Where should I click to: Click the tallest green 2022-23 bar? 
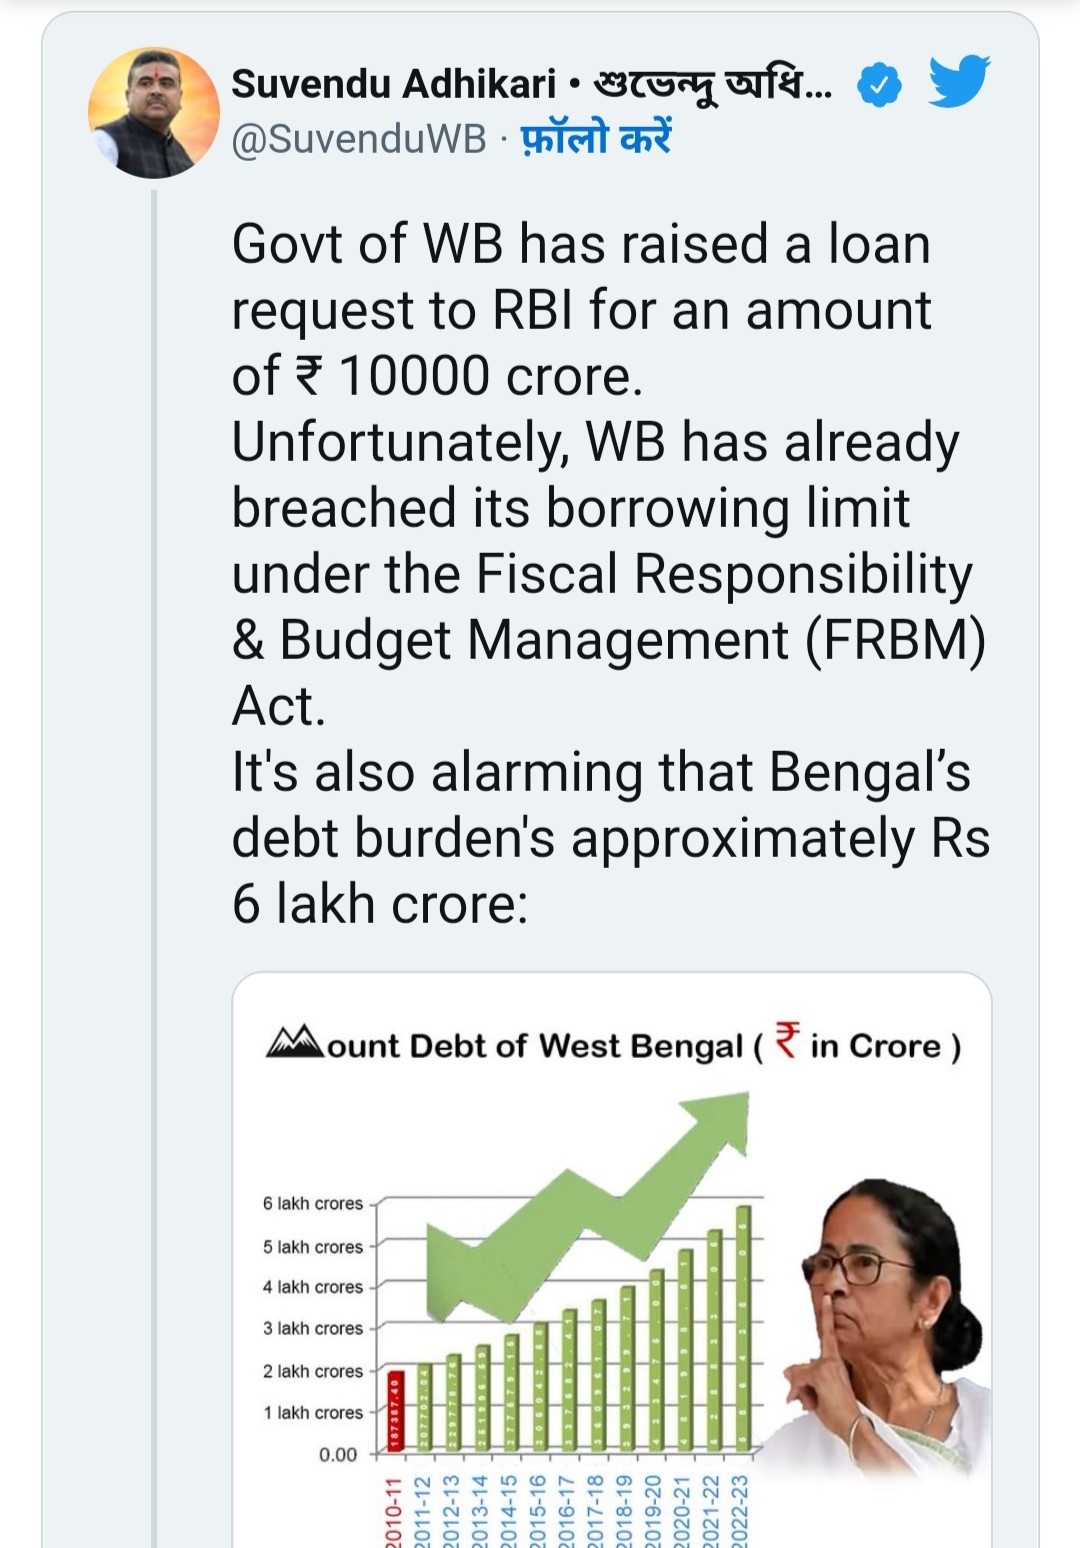pyautogui.click(x=742, y=1328)
